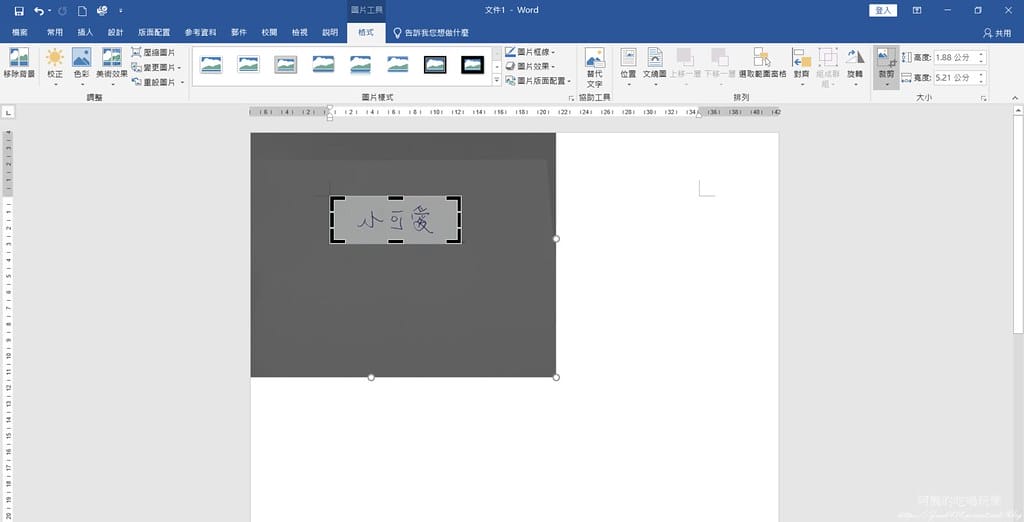This screenshot has width=1024, height=522.
Task: Open ribbon display options icon
Action: click(x=917, y=10)
